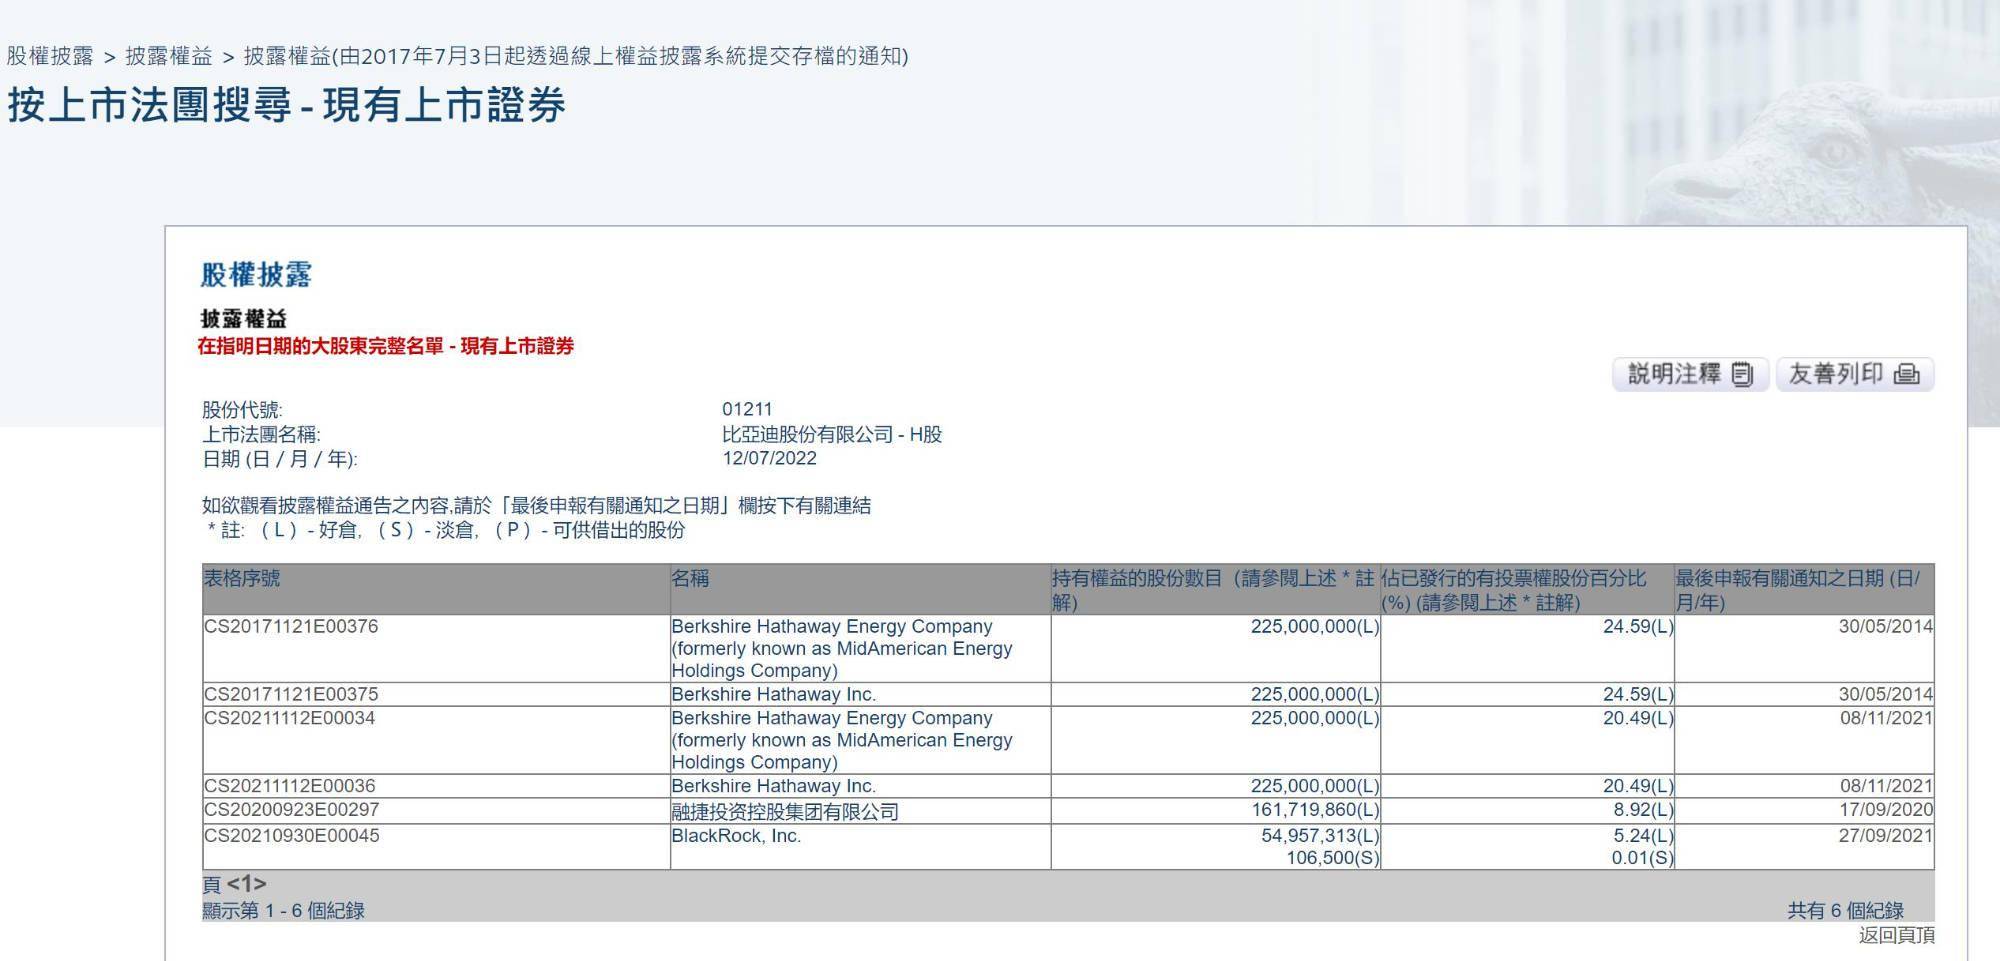This screenshot has width=2000, height=961.
Task: Open the 說明注釋 explanatory notes button
Action: click(x=1690, y=374)
